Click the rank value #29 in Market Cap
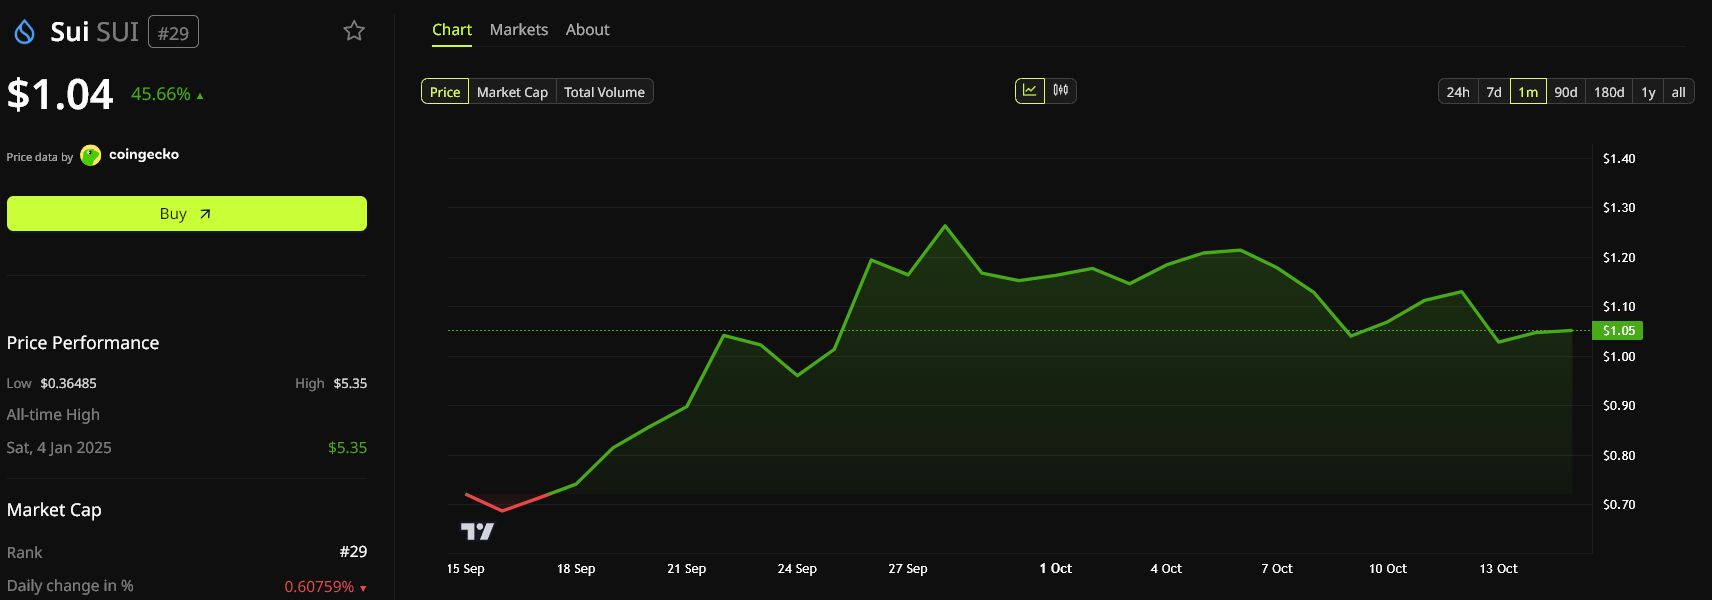Viewport: 1712px width, 600px height. (x=353, y=552)
